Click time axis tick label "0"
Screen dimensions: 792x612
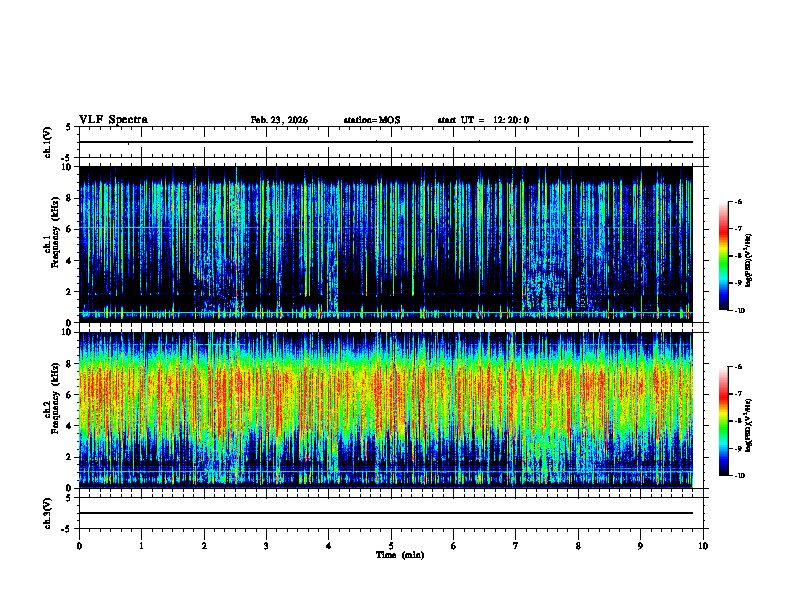(x=79, y=546)
